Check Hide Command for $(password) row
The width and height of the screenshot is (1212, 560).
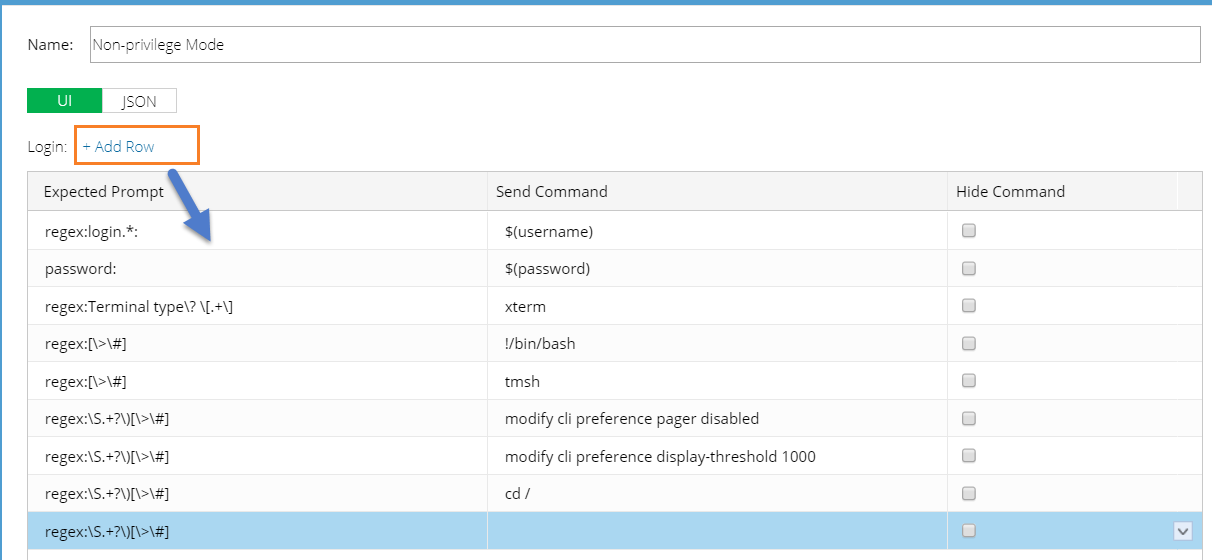tap(968, 268)
